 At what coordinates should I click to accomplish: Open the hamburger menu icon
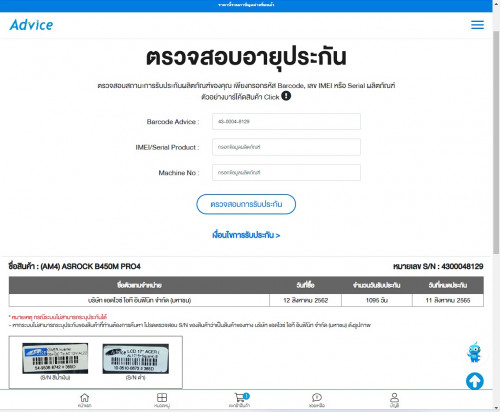(477, 25)
